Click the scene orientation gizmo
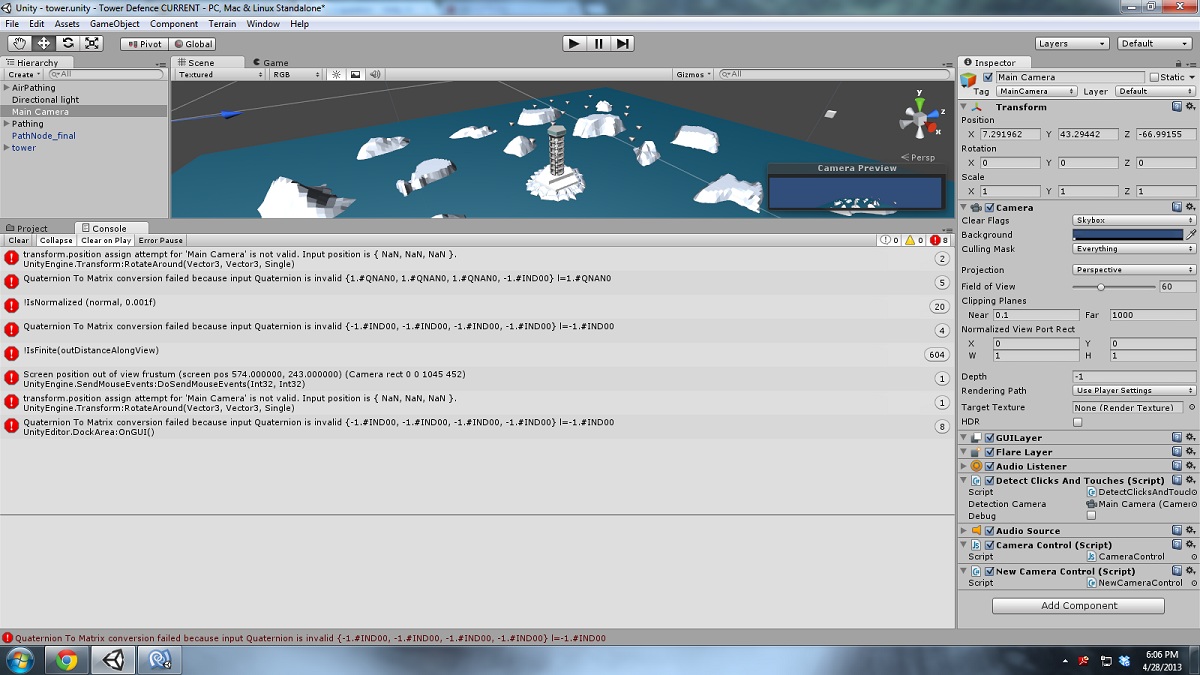Image resolution: width=1200 pixels, height=675 pixels. point(921,118)
